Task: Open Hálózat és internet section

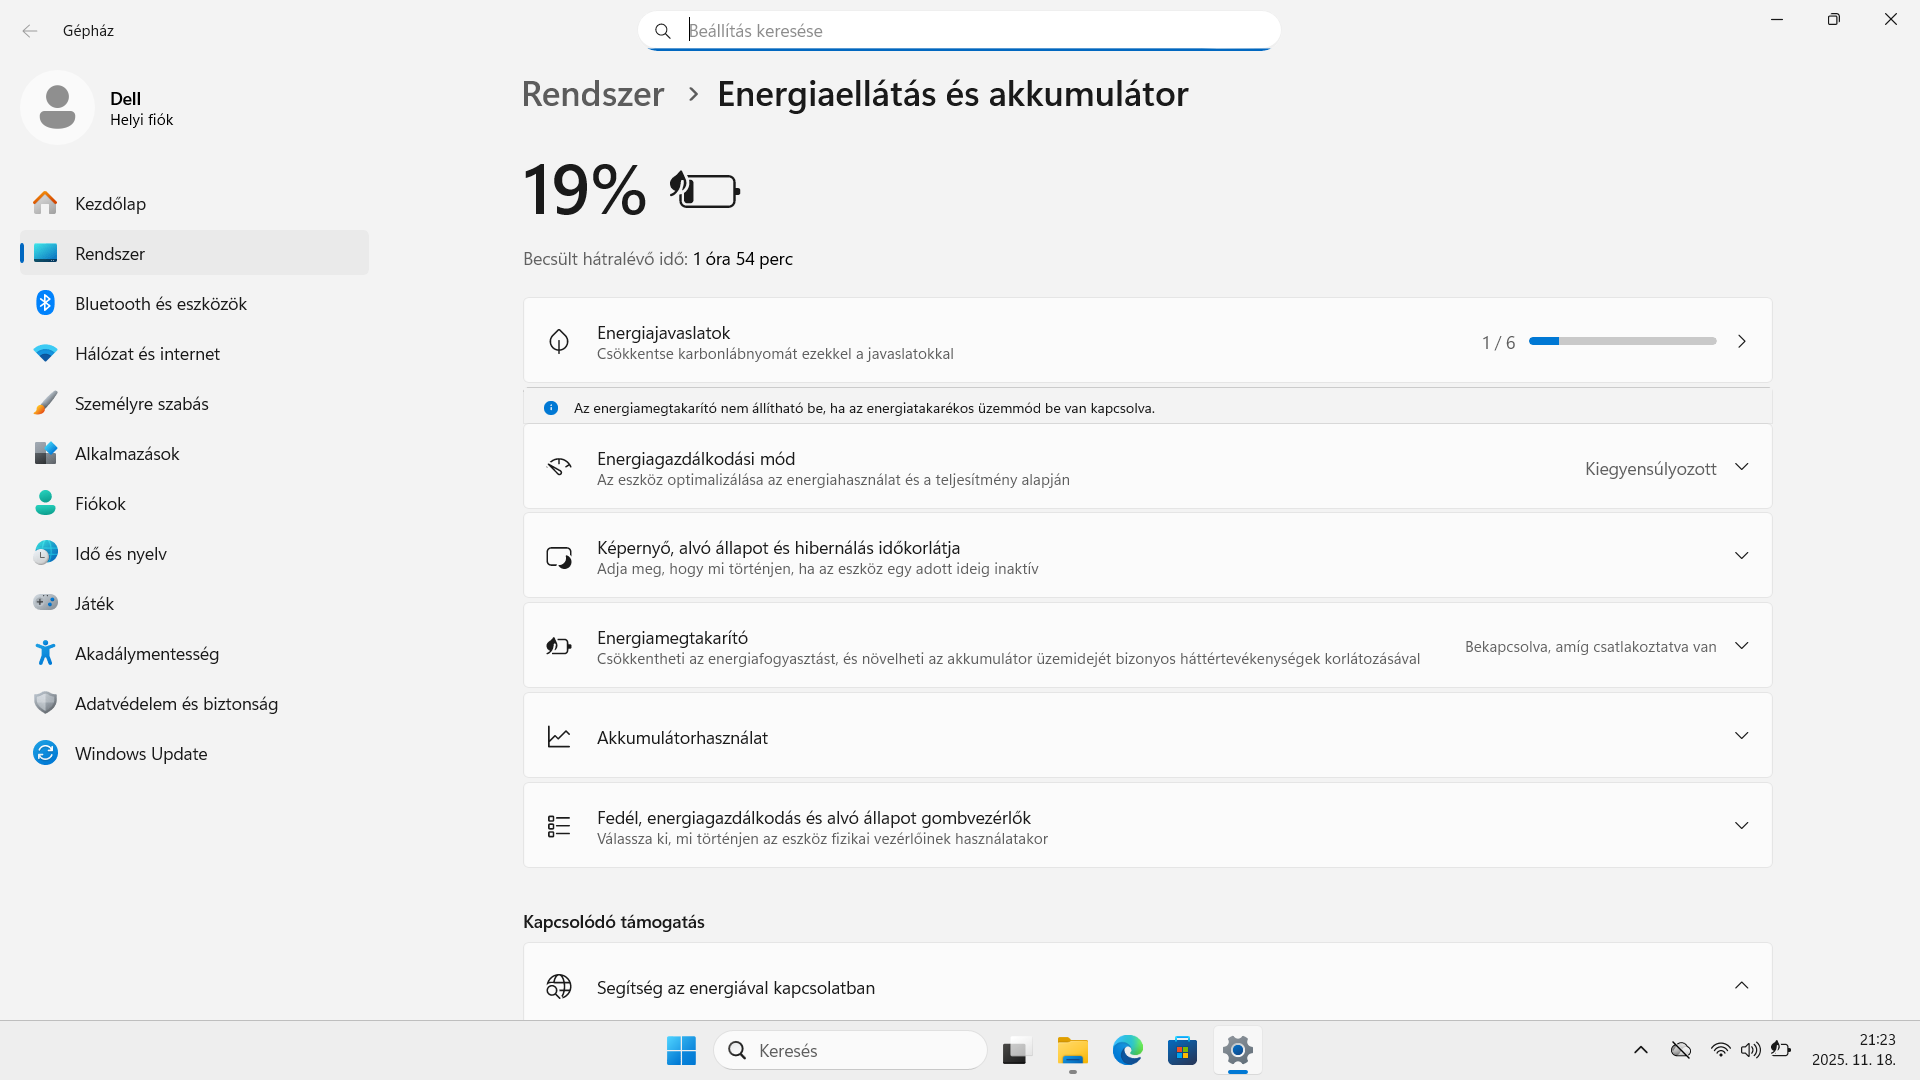Action: (x=147, y=354)
